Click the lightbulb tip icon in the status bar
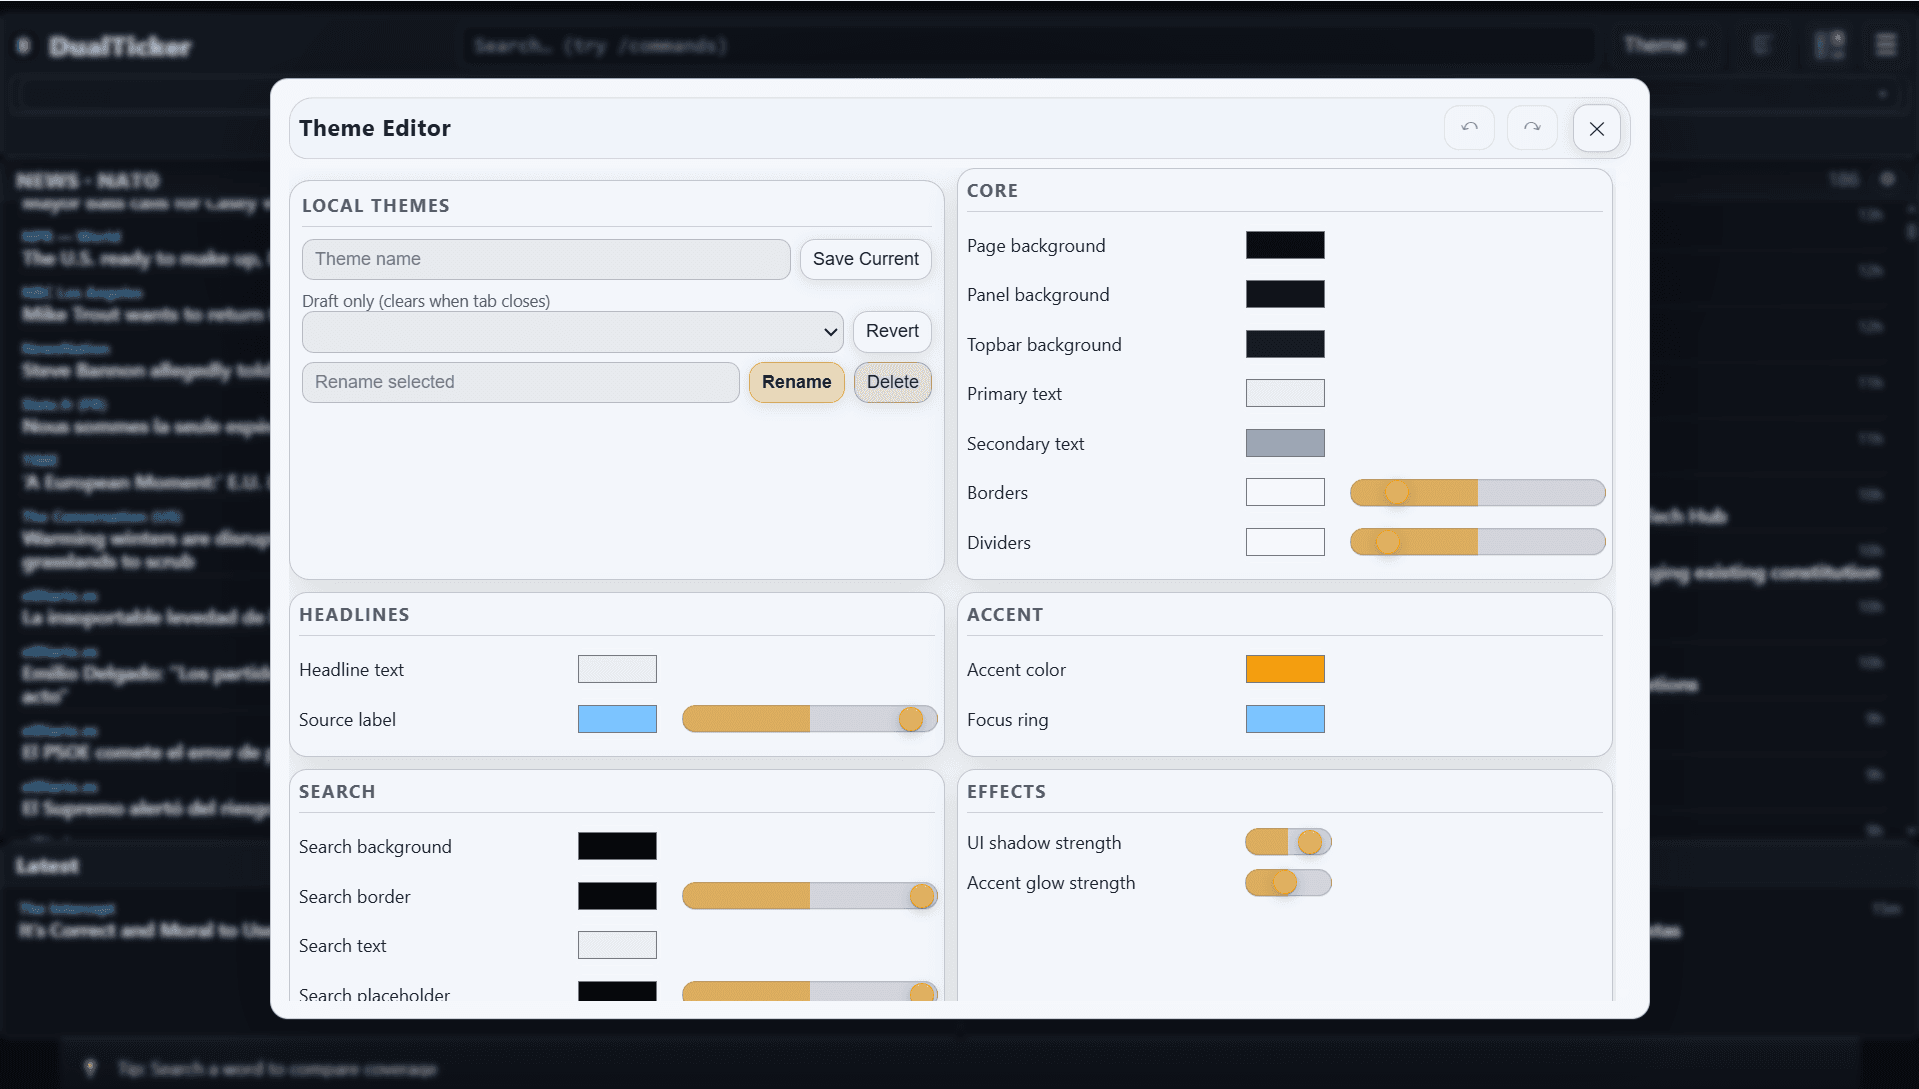1919x1089 pixels. pyautogui.click(x=91, y=1068)
